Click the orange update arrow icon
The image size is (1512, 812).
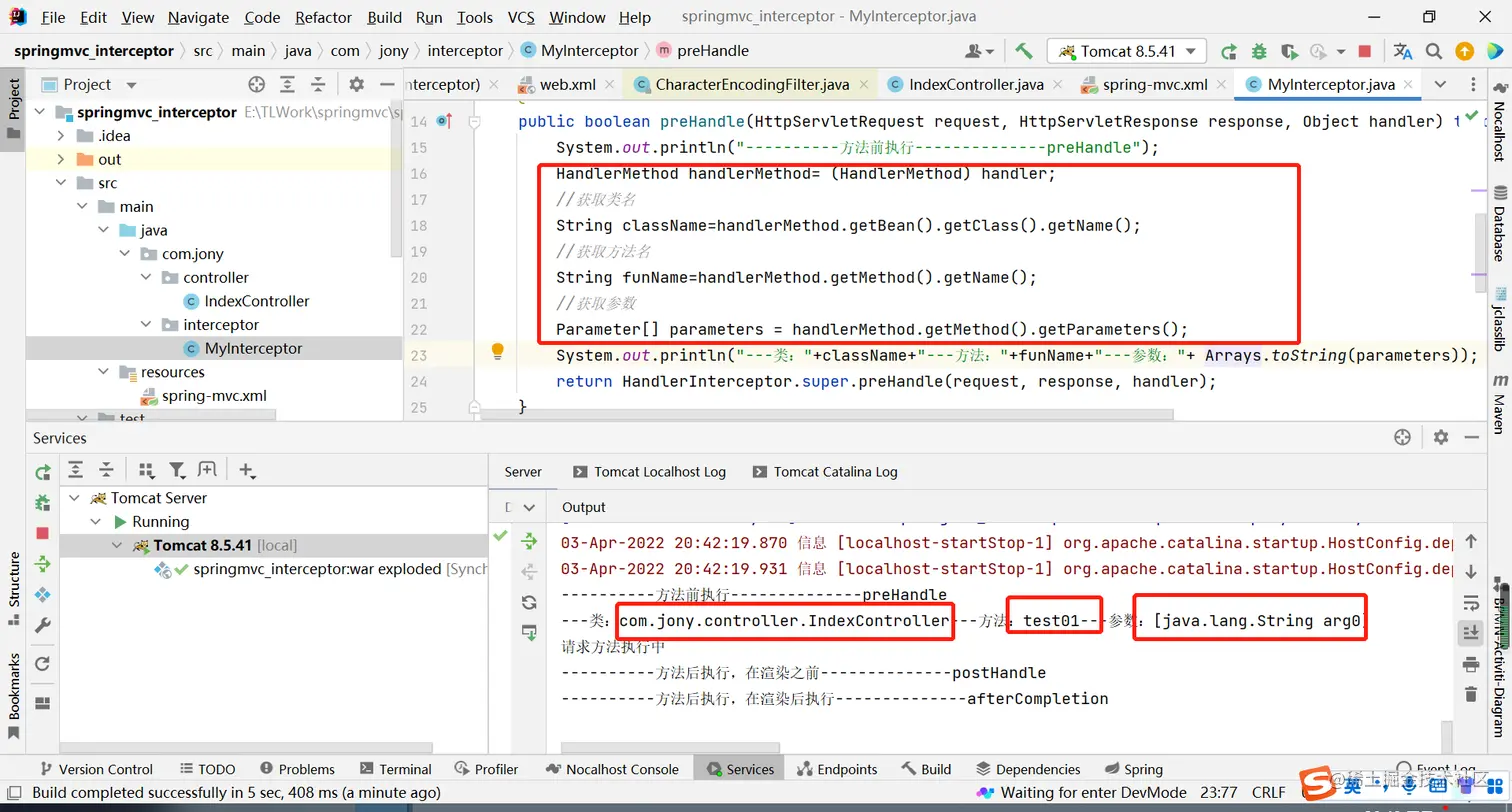click(x=1464, y=51)
